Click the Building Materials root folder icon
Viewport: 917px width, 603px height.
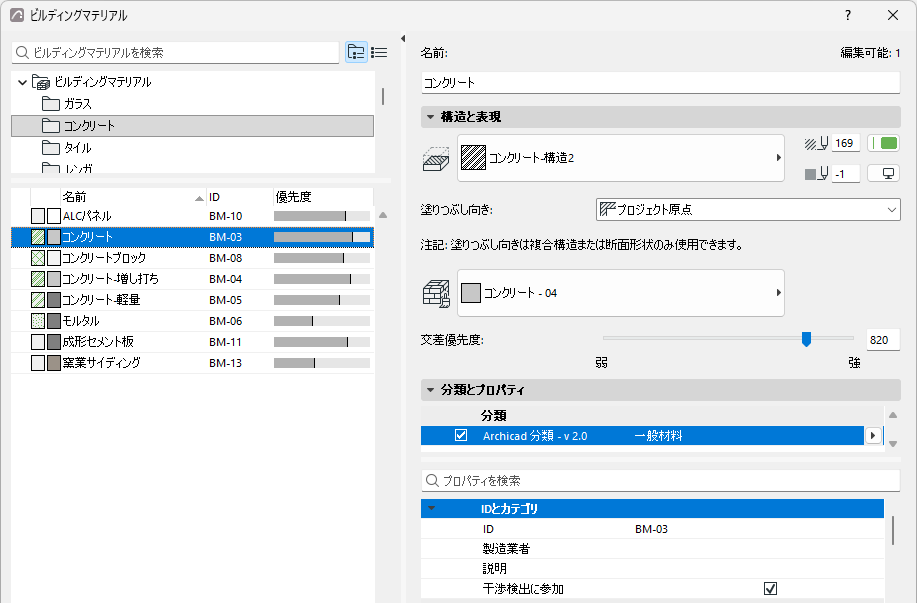[x=40, y=82]
